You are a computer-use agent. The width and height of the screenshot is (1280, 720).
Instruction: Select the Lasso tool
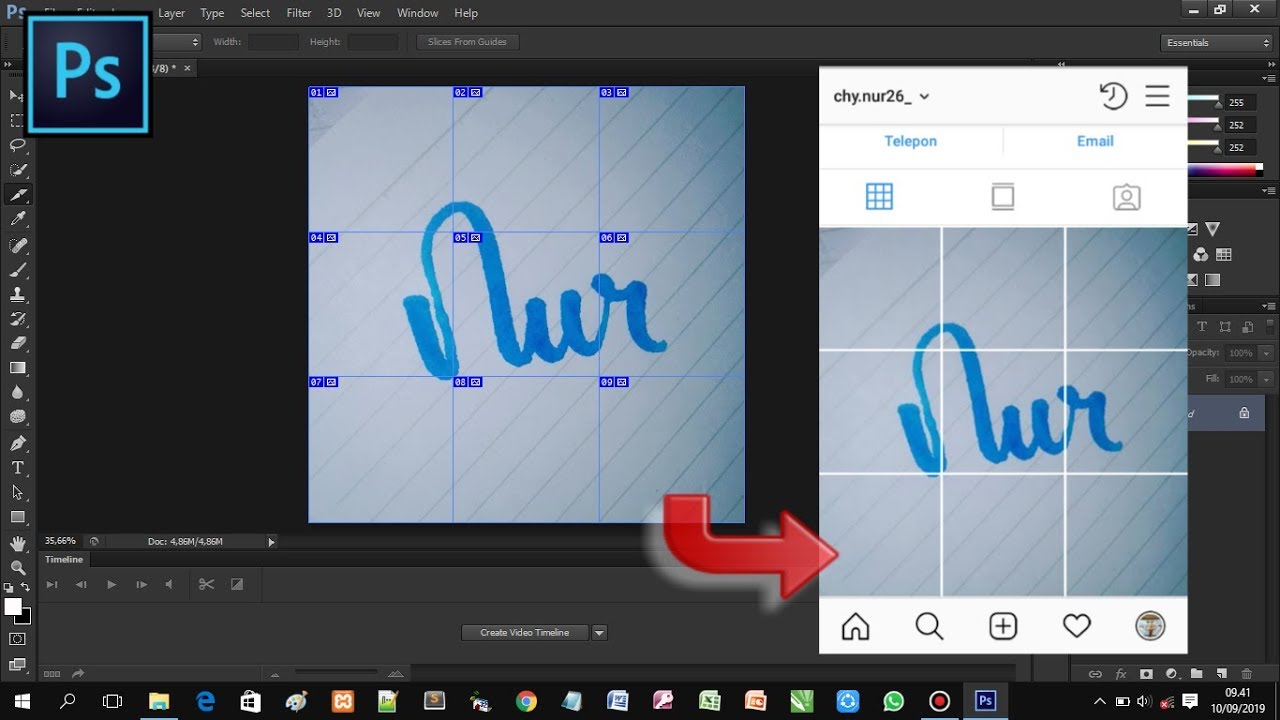17,145
